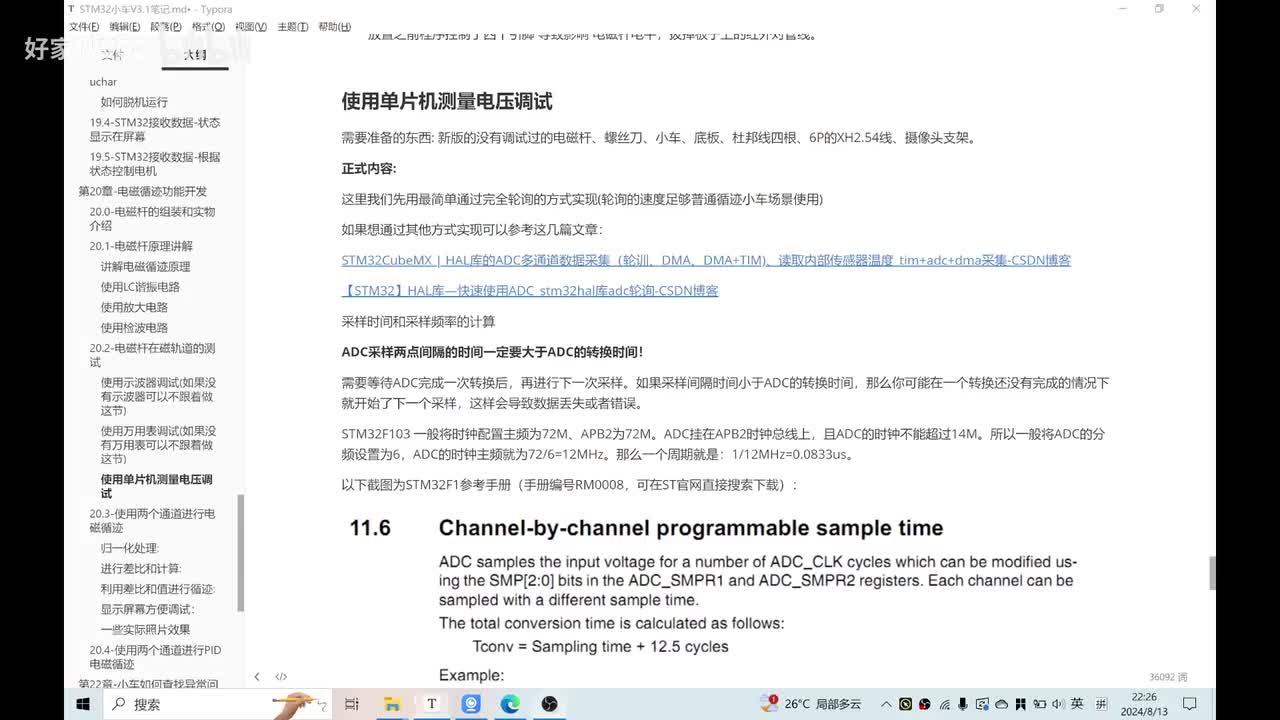Open the 段落(P) menu
This screenshot has height=720, width=1280.
(166, 27)
